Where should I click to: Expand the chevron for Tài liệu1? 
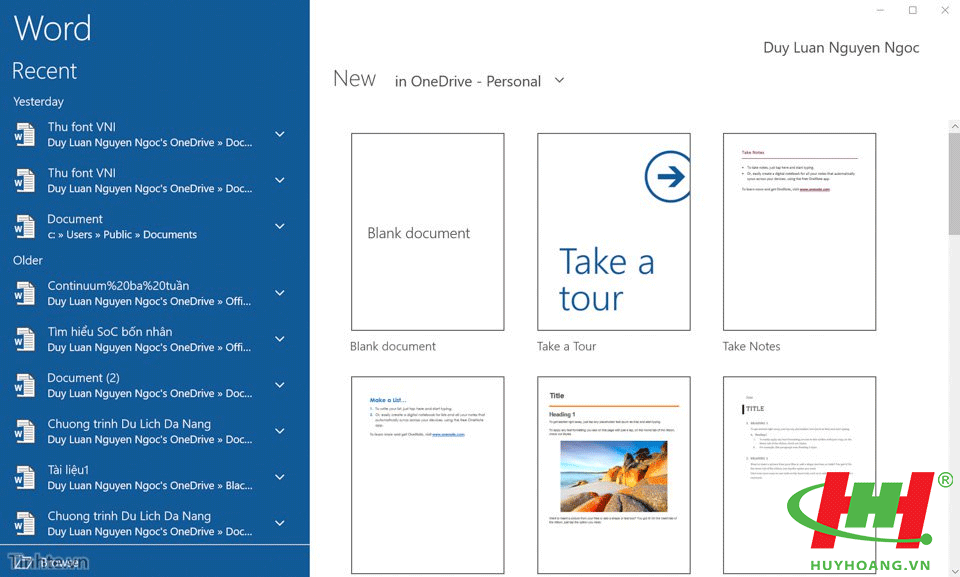(280, 477)
